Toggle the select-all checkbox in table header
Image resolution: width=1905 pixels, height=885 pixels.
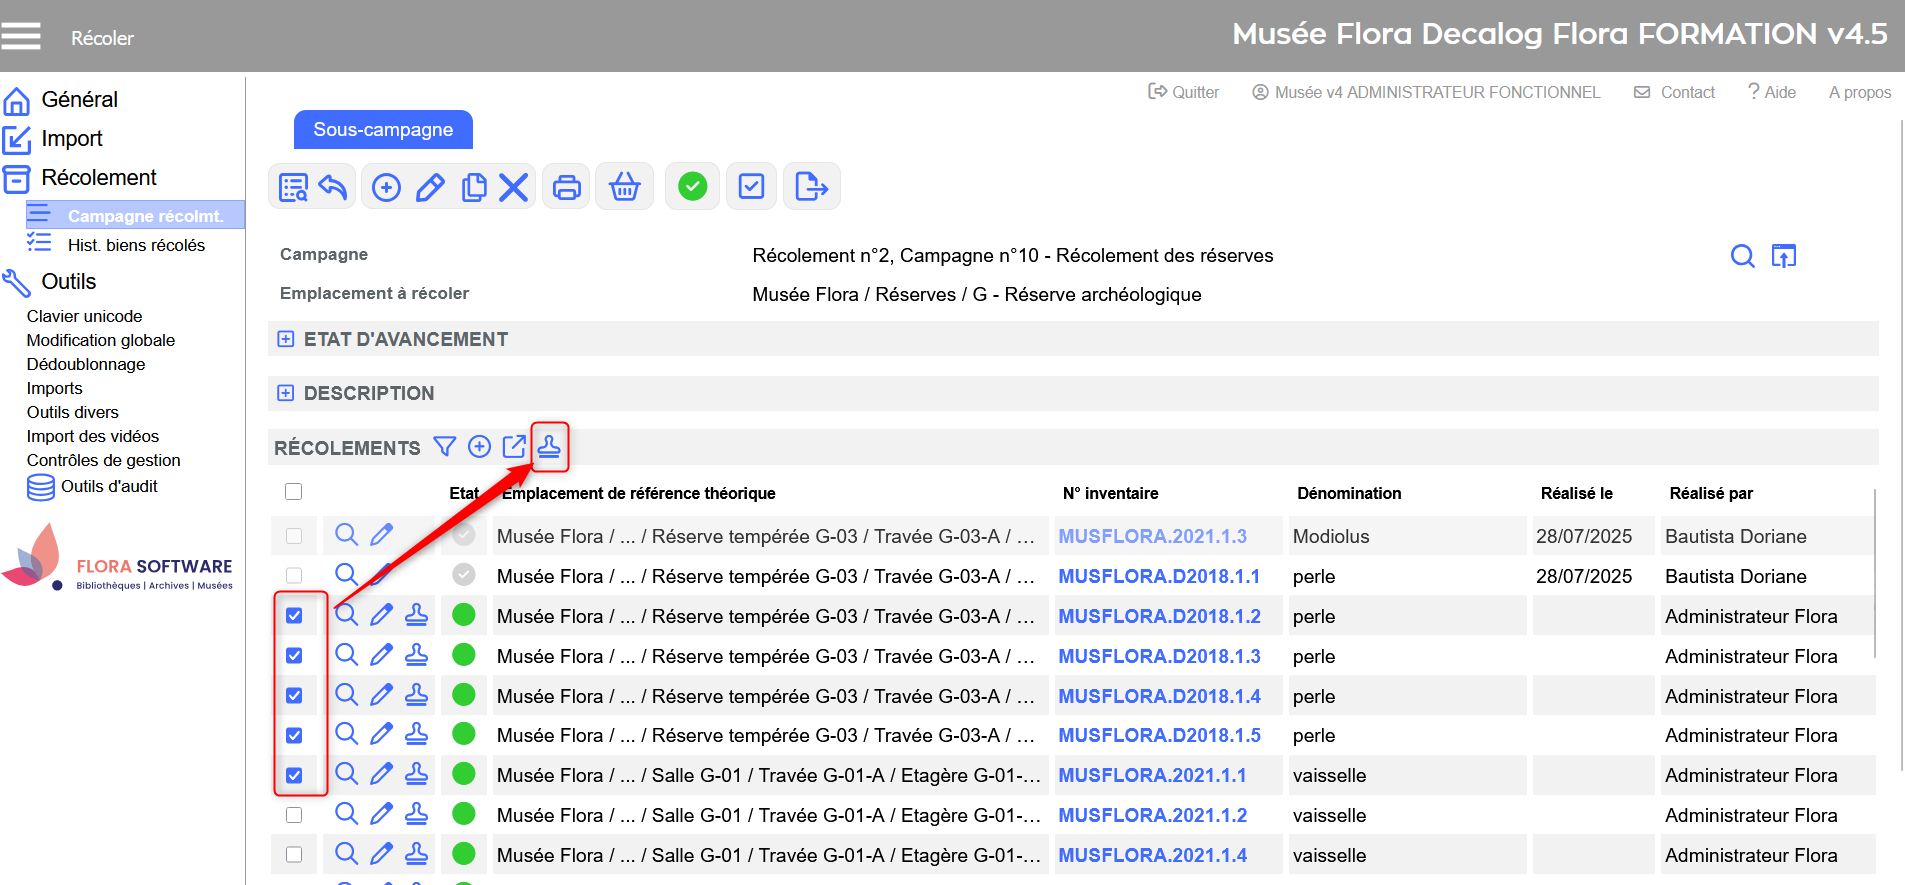coord(293,492)
